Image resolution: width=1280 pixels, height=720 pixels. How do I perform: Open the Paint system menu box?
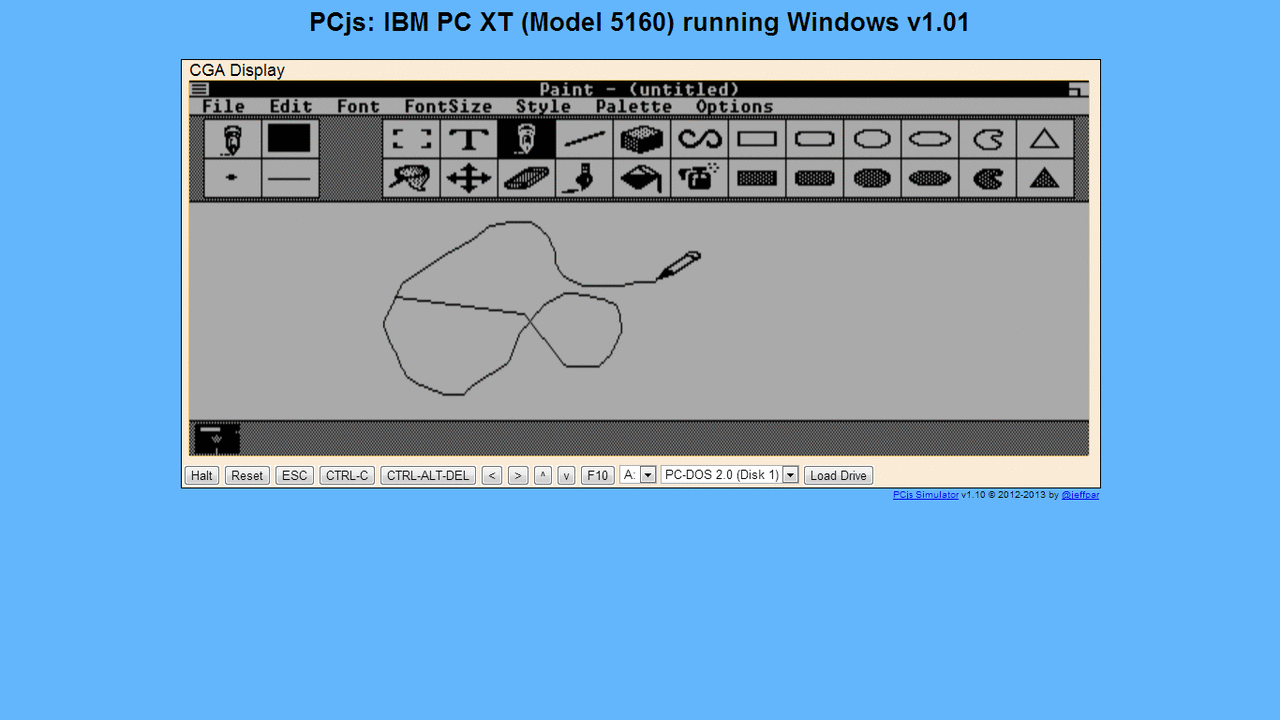[x=200, y=89]
